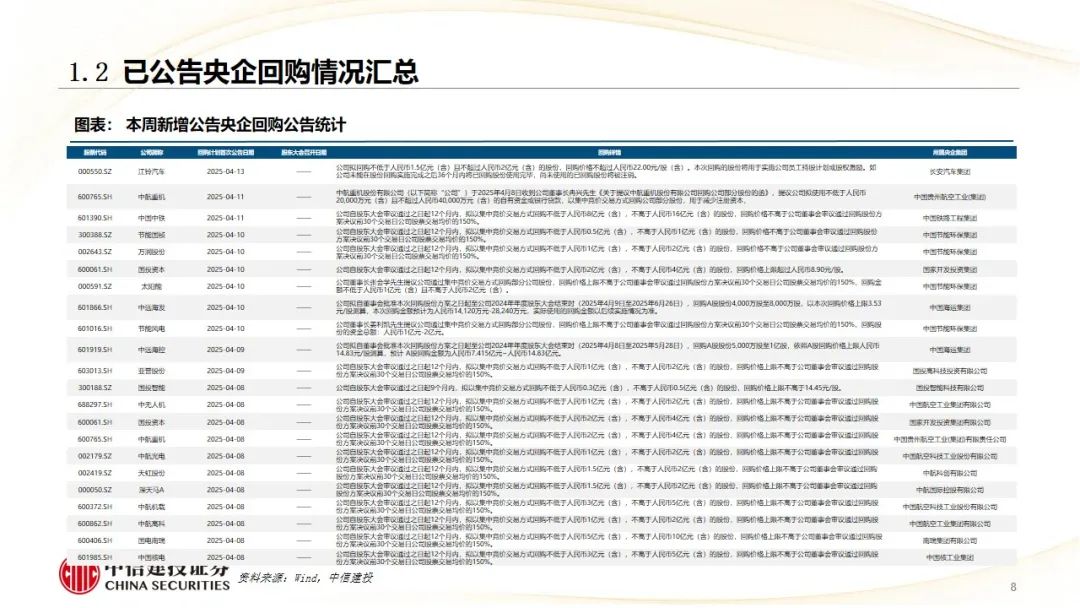Click company name 深天马A

152,490
